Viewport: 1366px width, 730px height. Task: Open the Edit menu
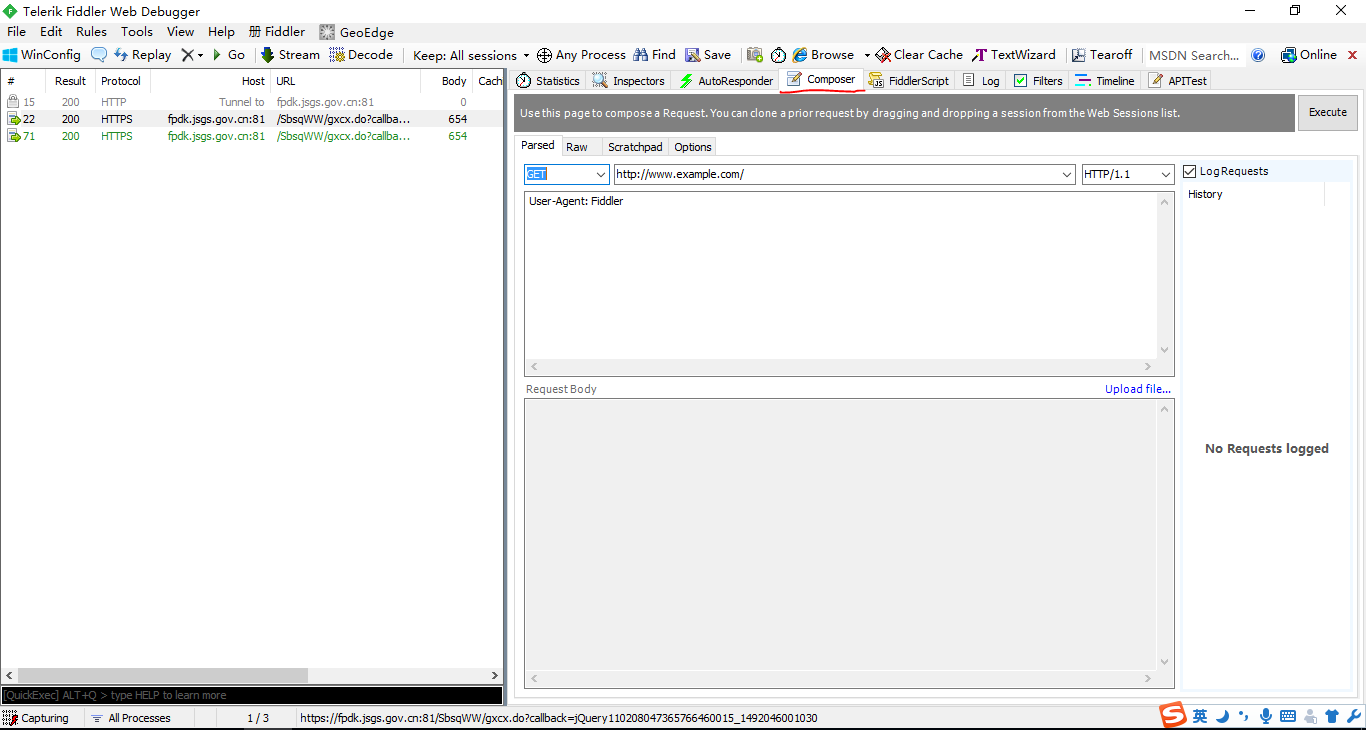(51, 32)
